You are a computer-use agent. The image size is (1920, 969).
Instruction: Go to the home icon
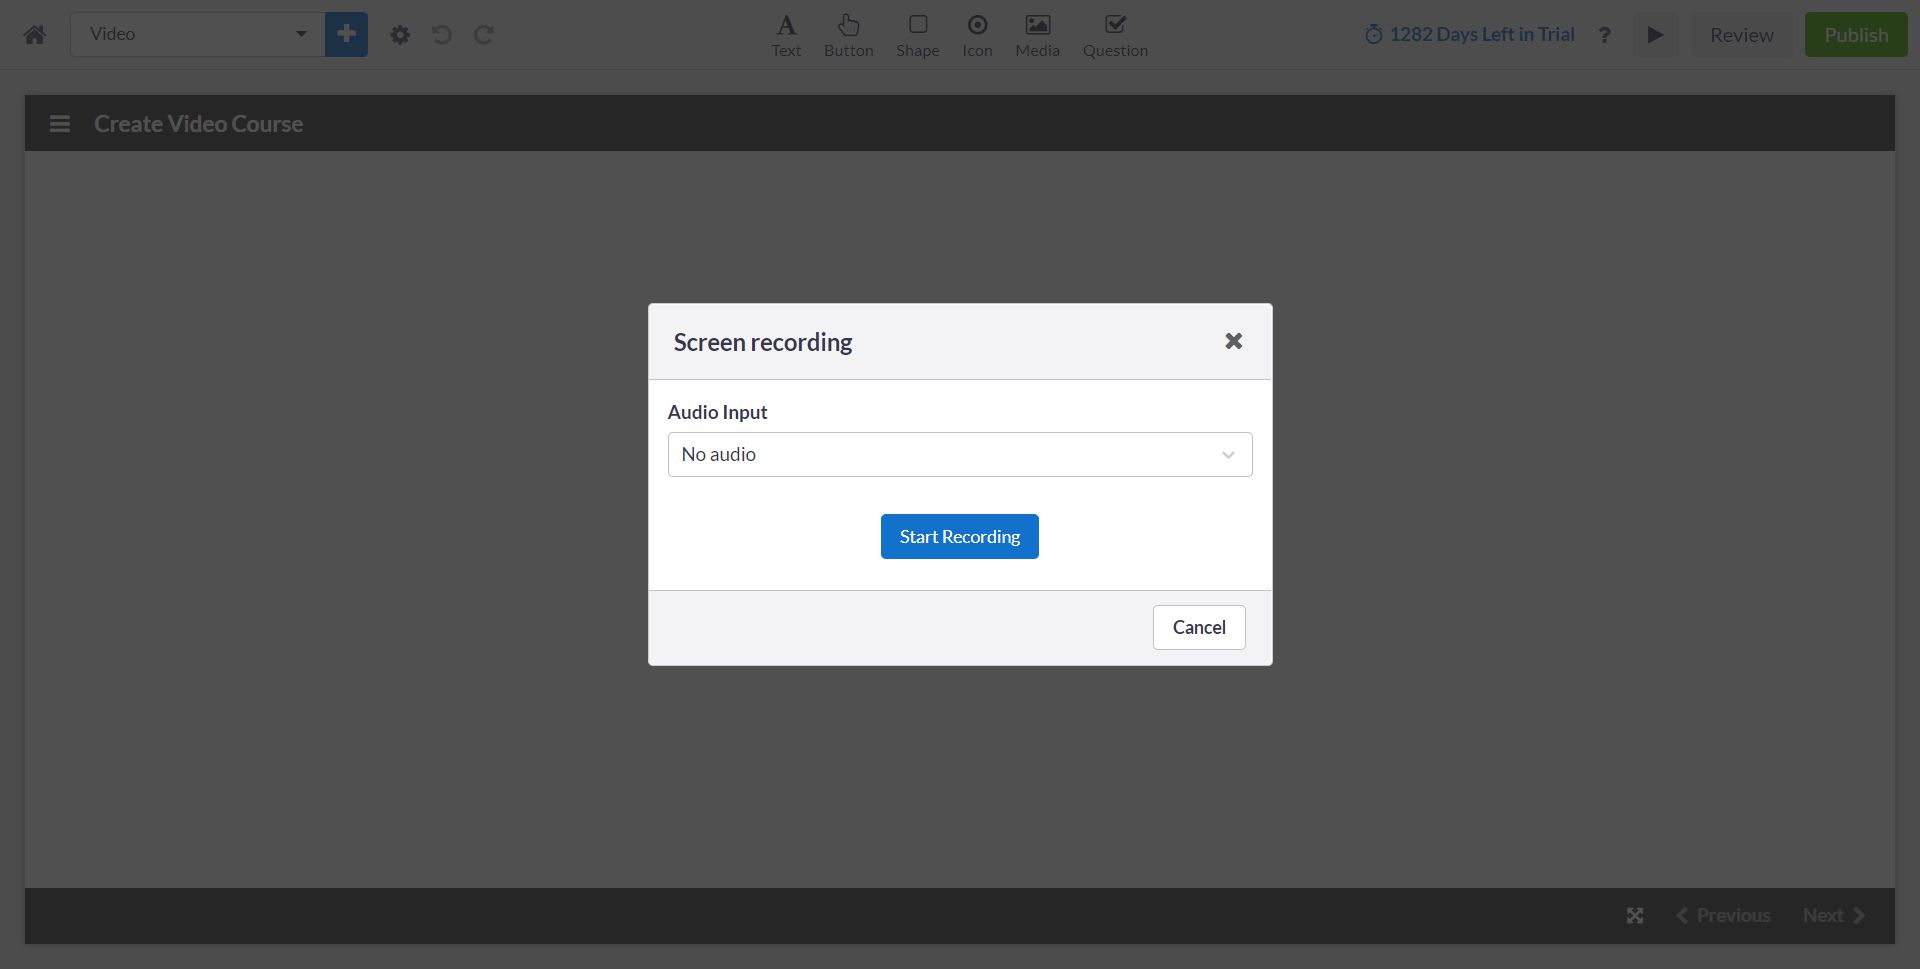click(x=35, y=35)
